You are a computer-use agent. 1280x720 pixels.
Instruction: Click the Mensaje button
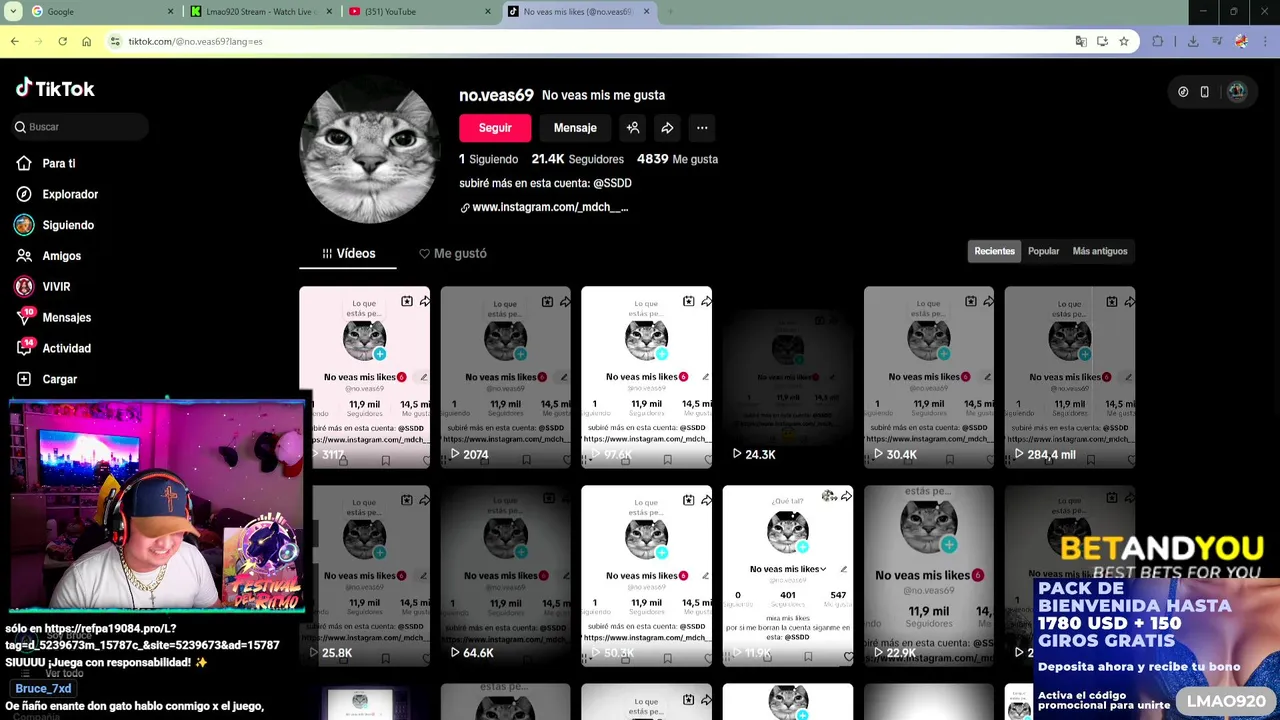tap(575, 128)
